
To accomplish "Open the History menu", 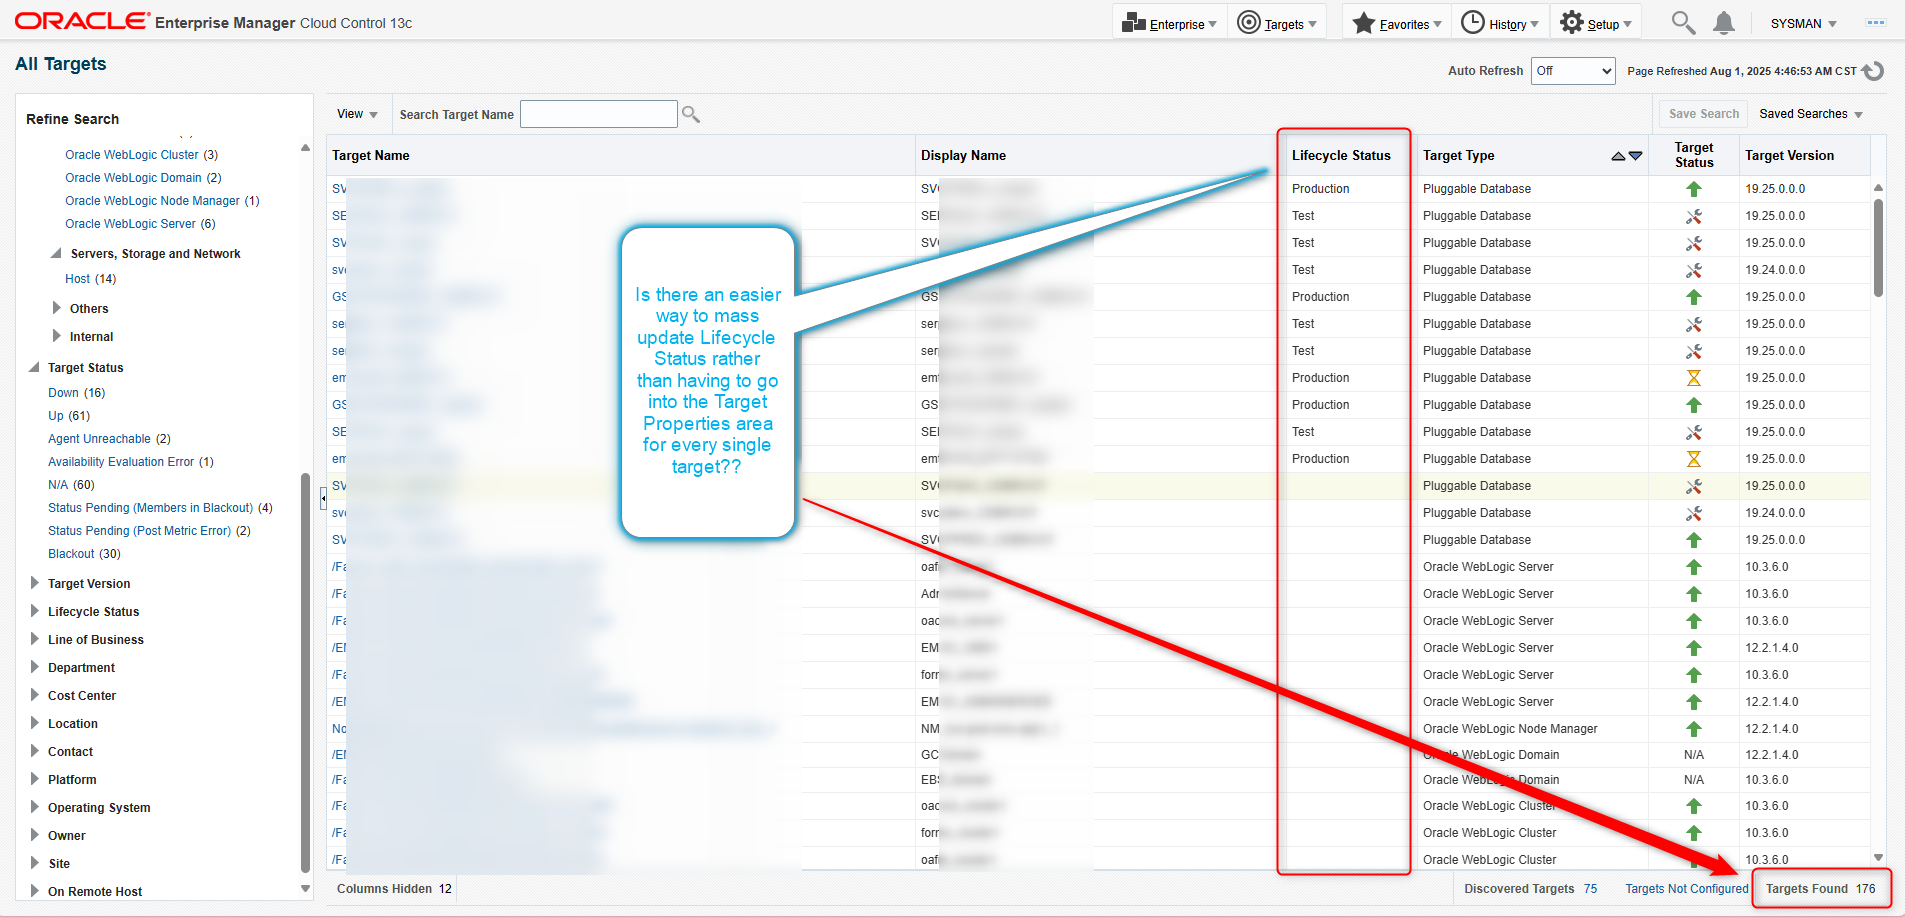I will 1500,23.
